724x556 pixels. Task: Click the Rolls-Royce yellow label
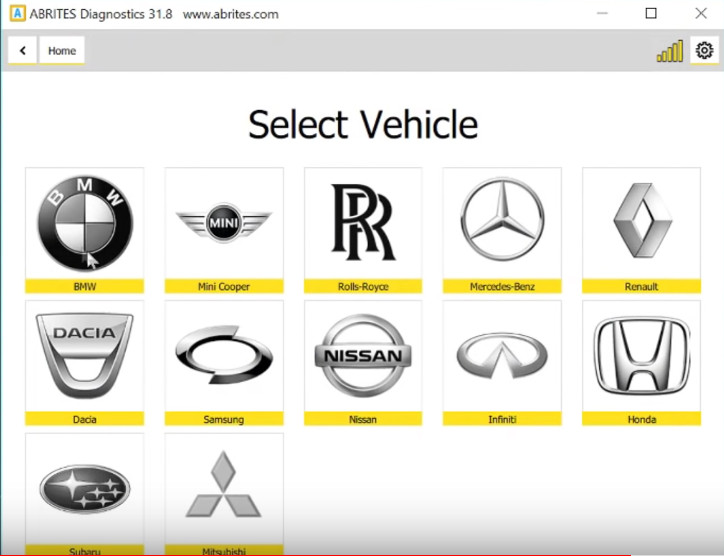(x=363, y=286)
